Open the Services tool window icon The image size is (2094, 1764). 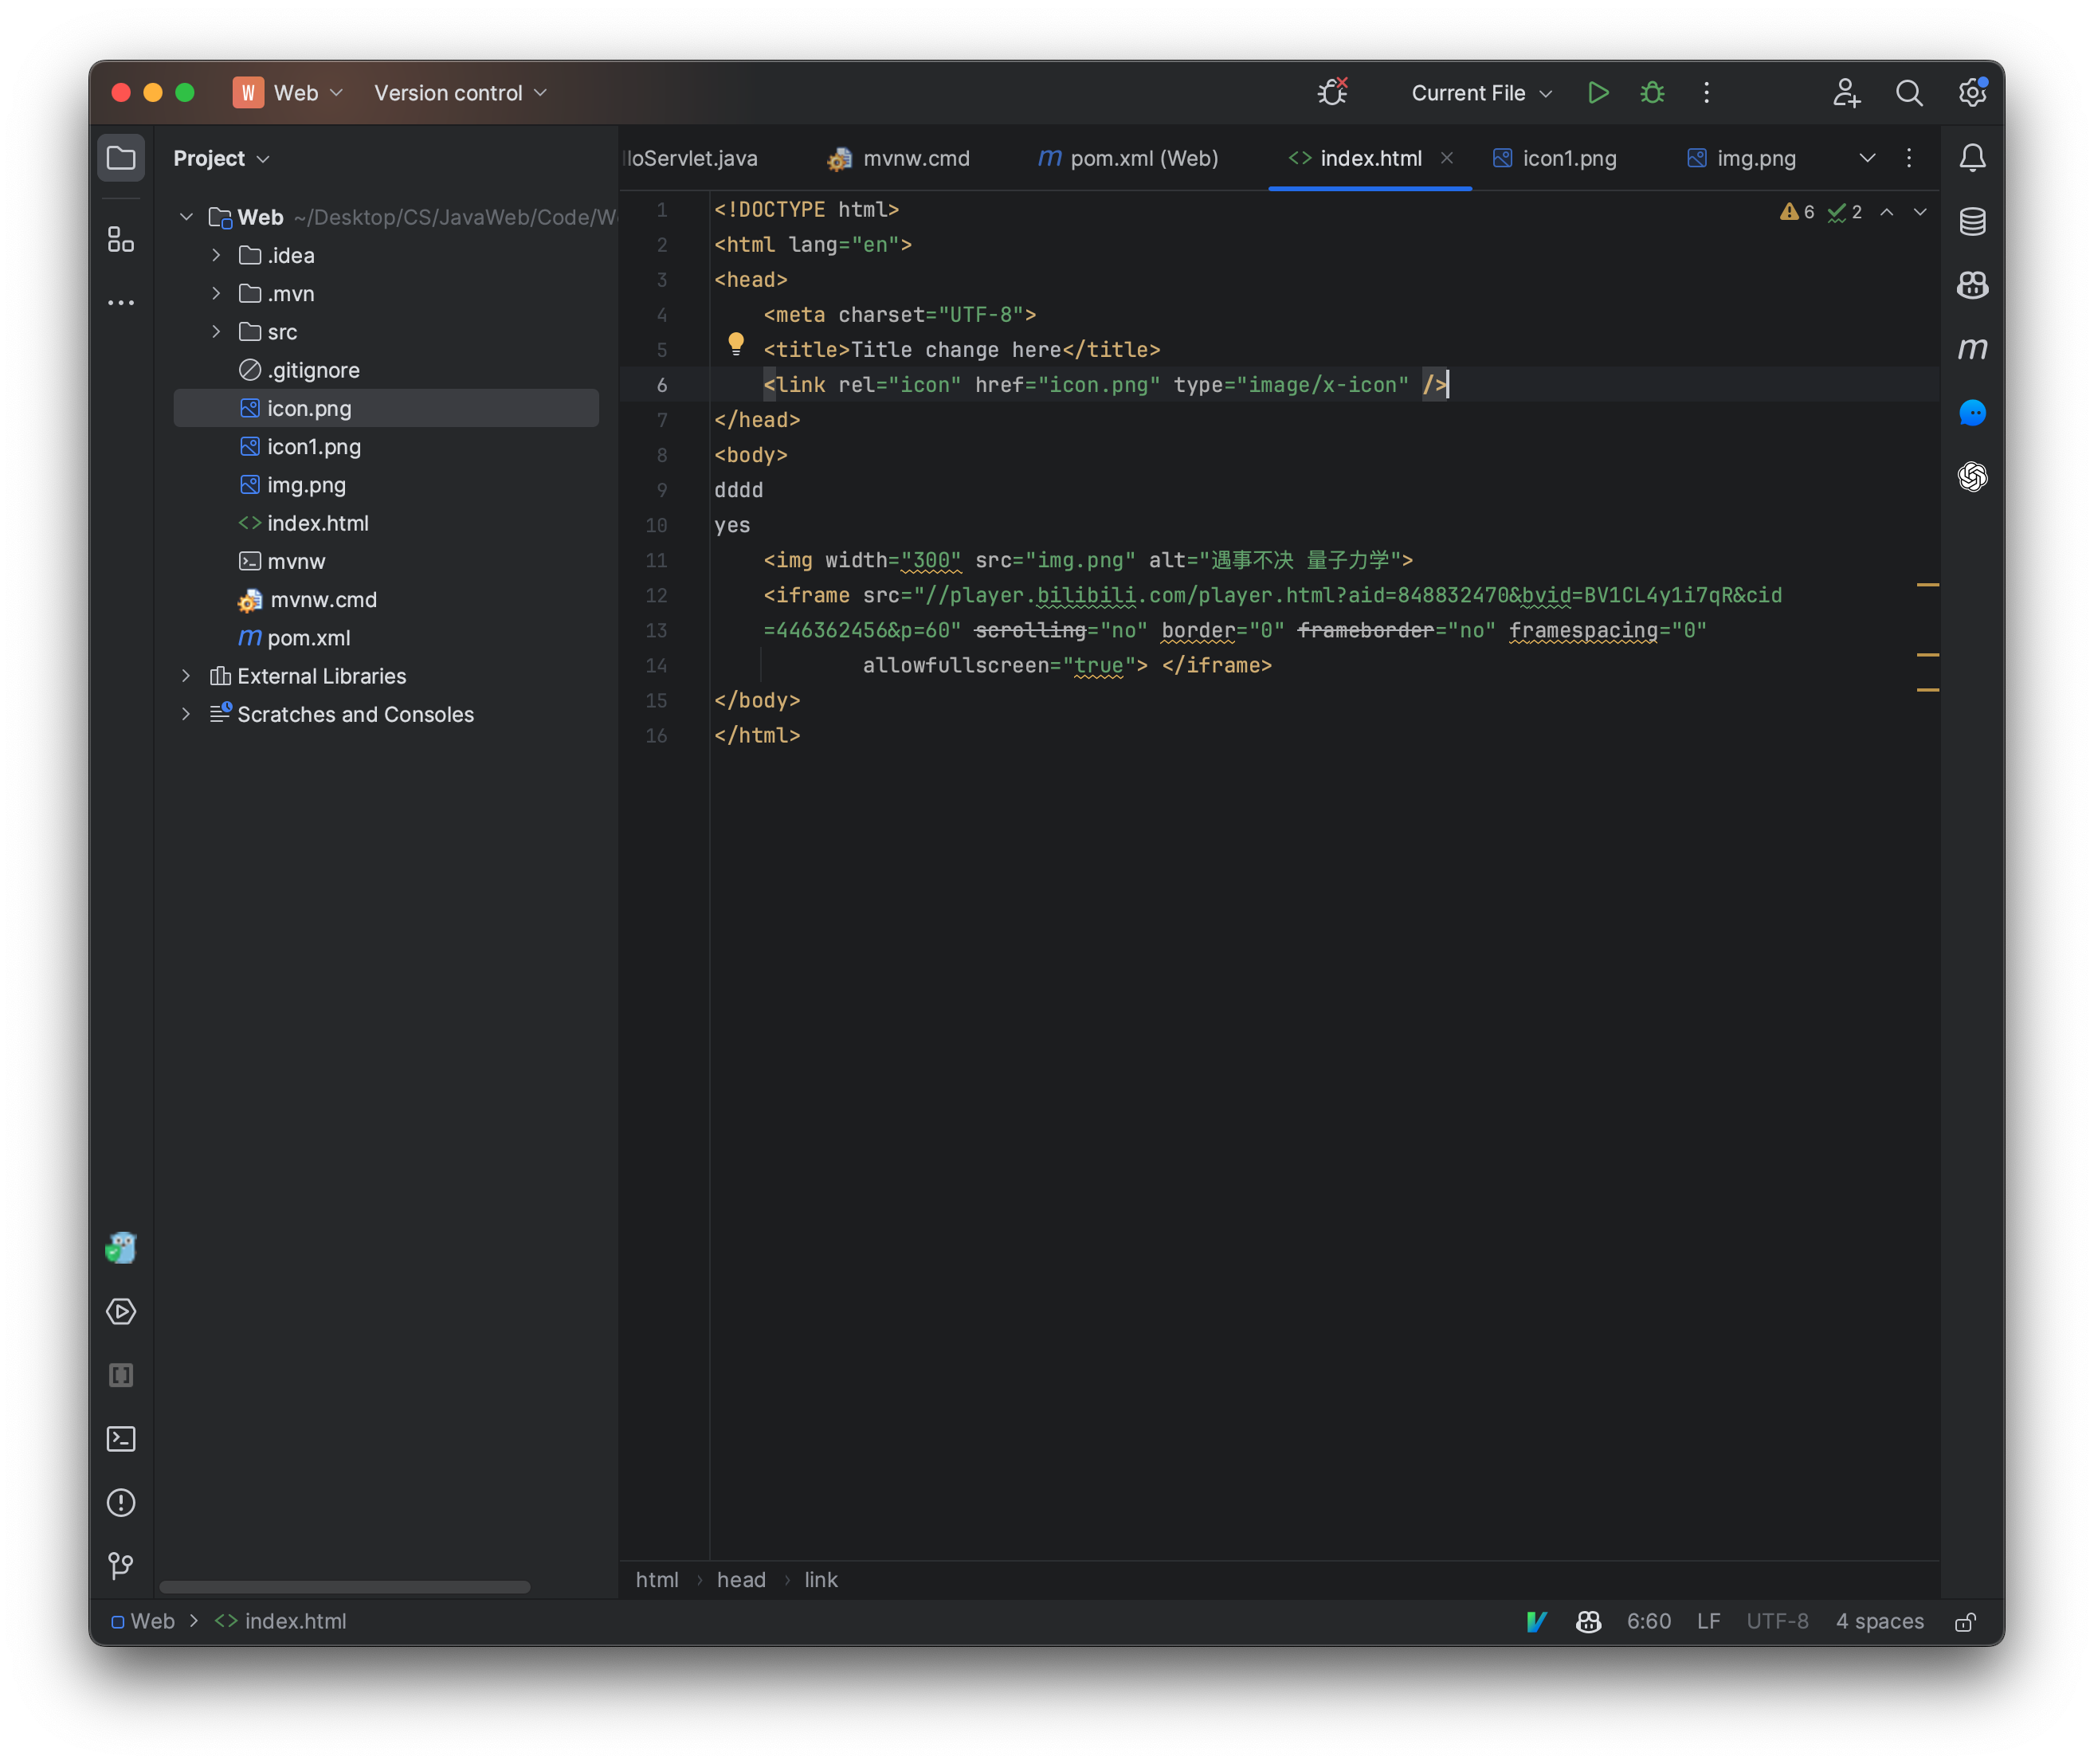click(x=121, y=1312)
